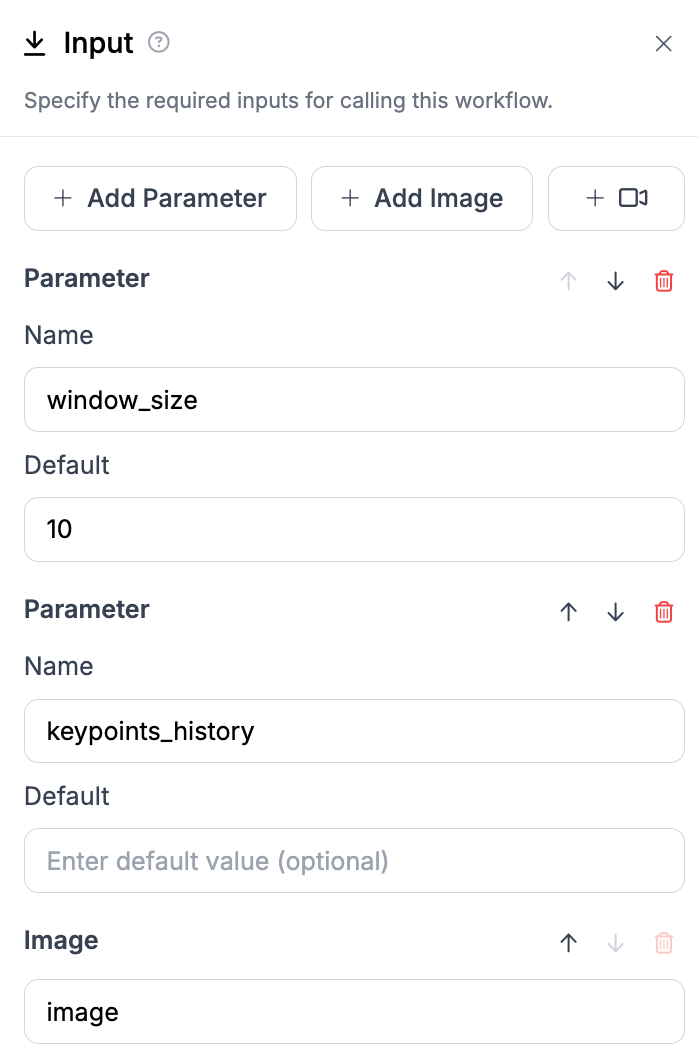The image size is (698, 1064).
Task: Click the download arrow icon beside Input
Action: click(35, 43)
